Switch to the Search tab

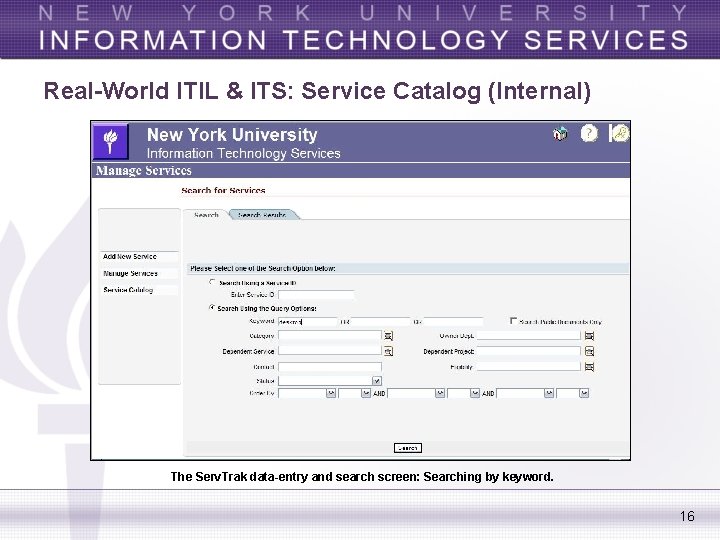206,215
